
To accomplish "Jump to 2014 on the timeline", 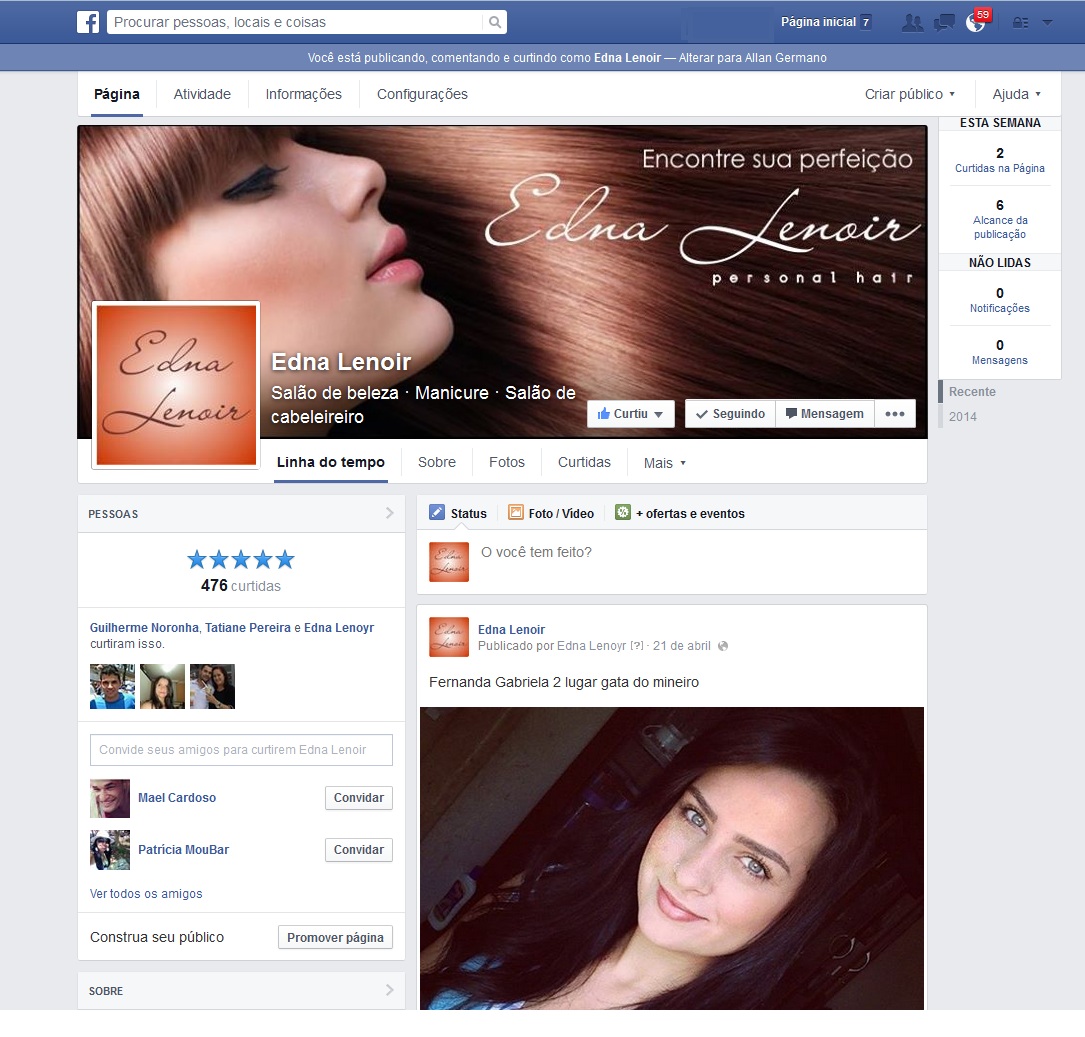I will (x=963, y=416).
